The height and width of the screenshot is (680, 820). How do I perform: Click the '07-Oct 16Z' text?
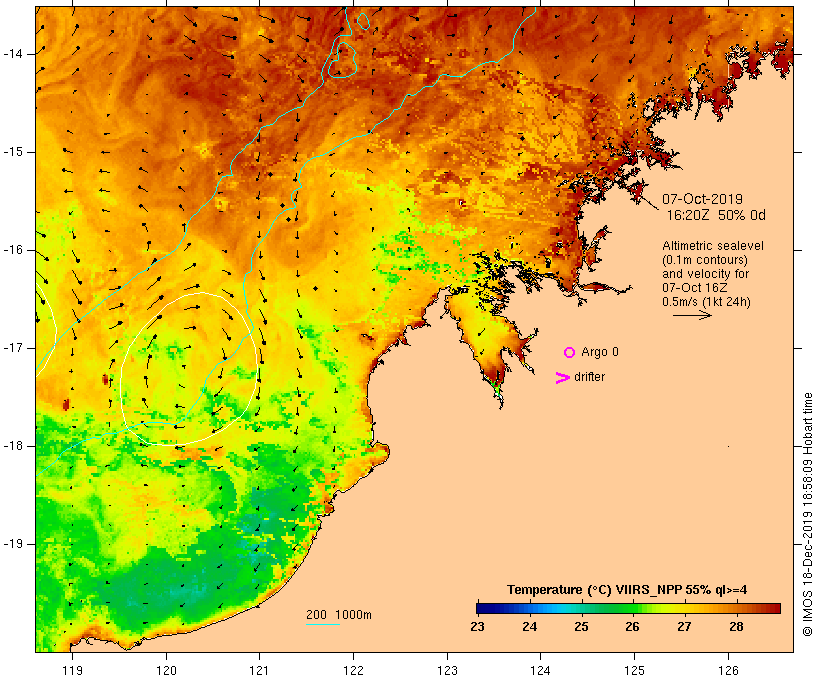[x=694, y=288]
